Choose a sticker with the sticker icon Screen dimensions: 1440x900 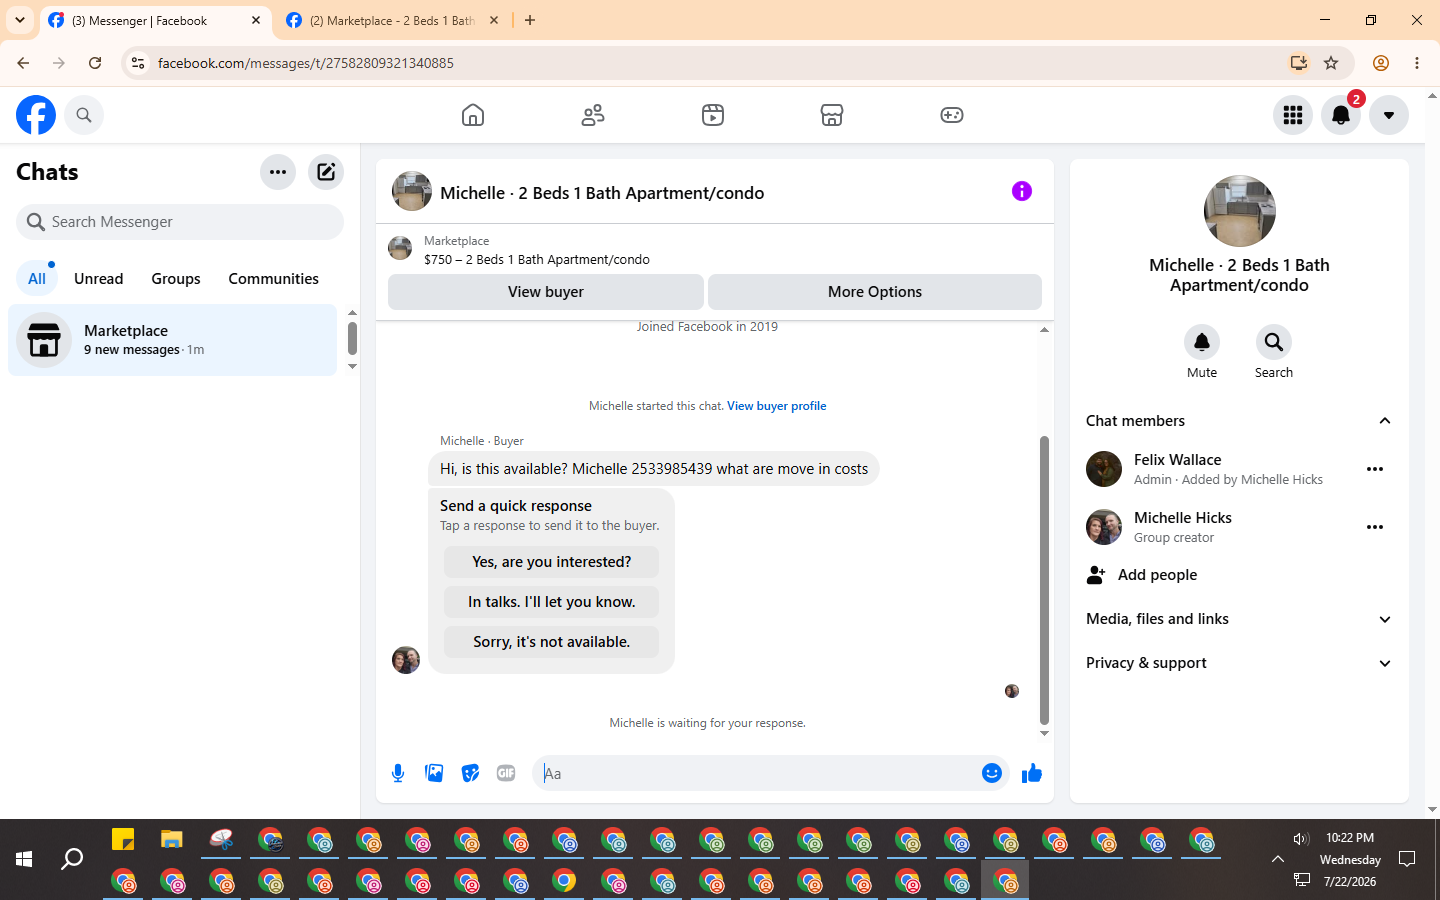pos(470,773)
